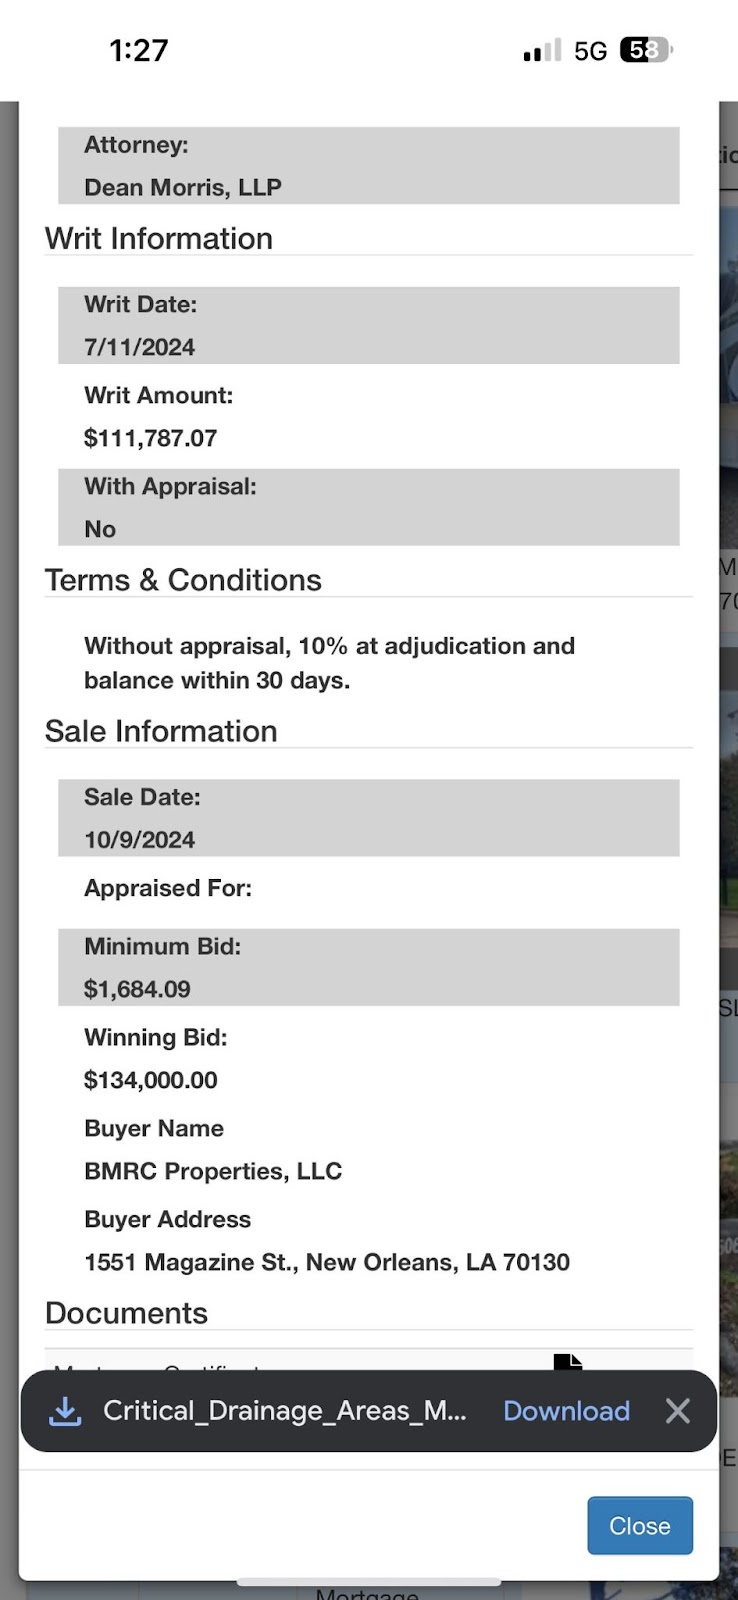Viewport: 738px width, 1600px height.
Task: Tap the document file icon under Documents
Action: 567,1362
